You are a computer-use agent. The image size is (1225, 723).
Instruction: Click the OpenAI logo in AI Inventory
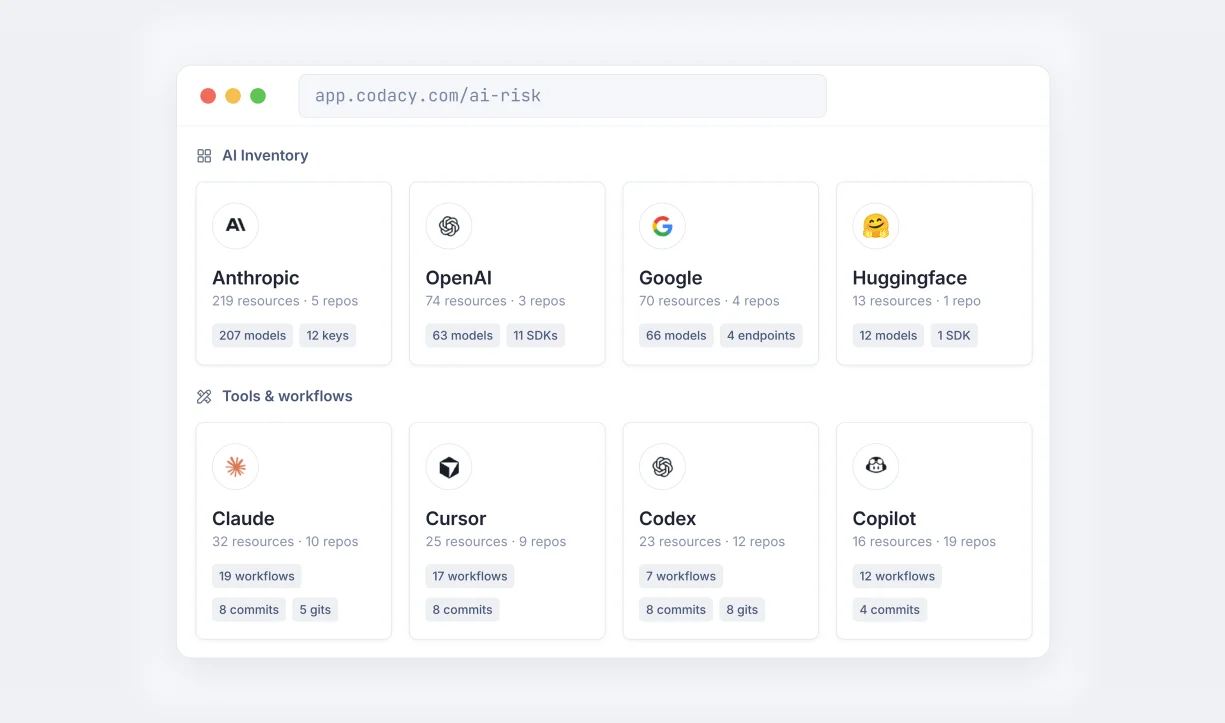(449, 226)
